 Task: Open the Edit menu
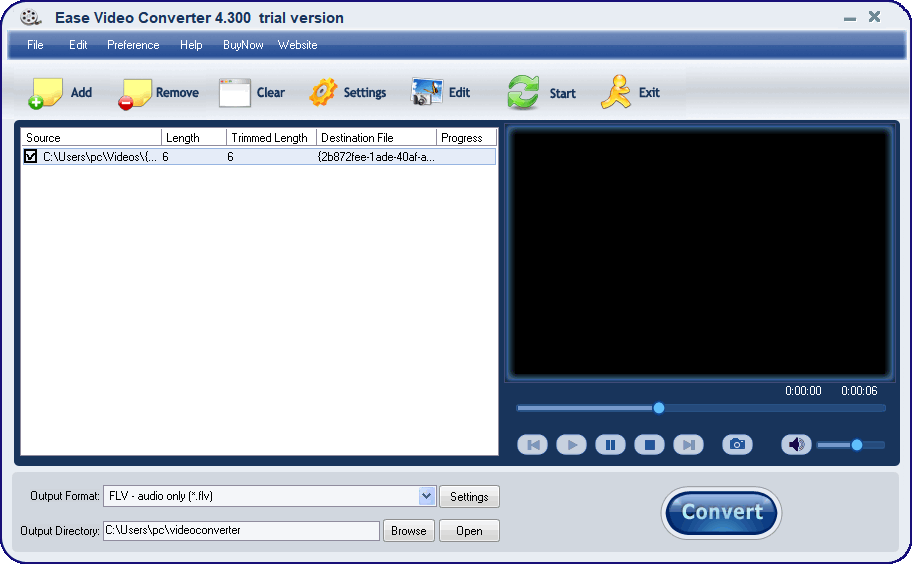(78, 45)
